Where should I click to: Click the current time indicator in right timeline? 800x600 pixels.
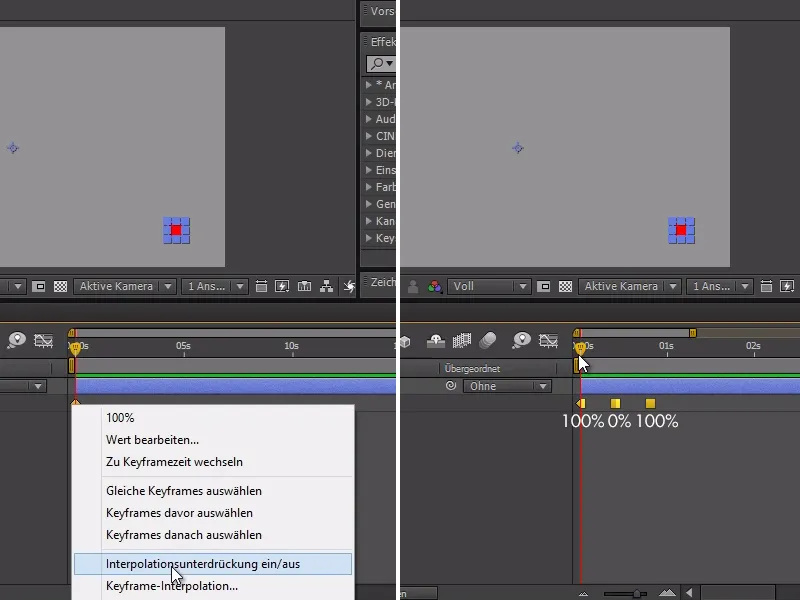click(x=580, y=348)
